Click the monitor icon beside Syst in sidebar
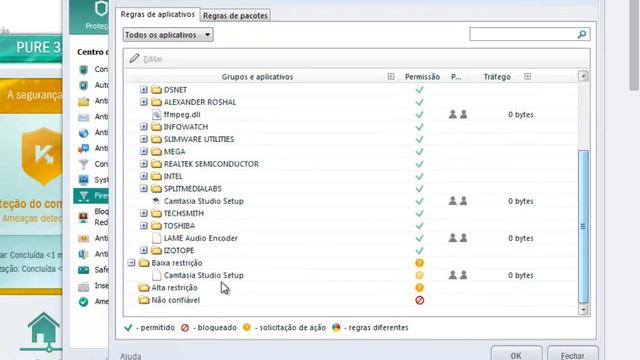Screen dimensions: 640x360 83,180
